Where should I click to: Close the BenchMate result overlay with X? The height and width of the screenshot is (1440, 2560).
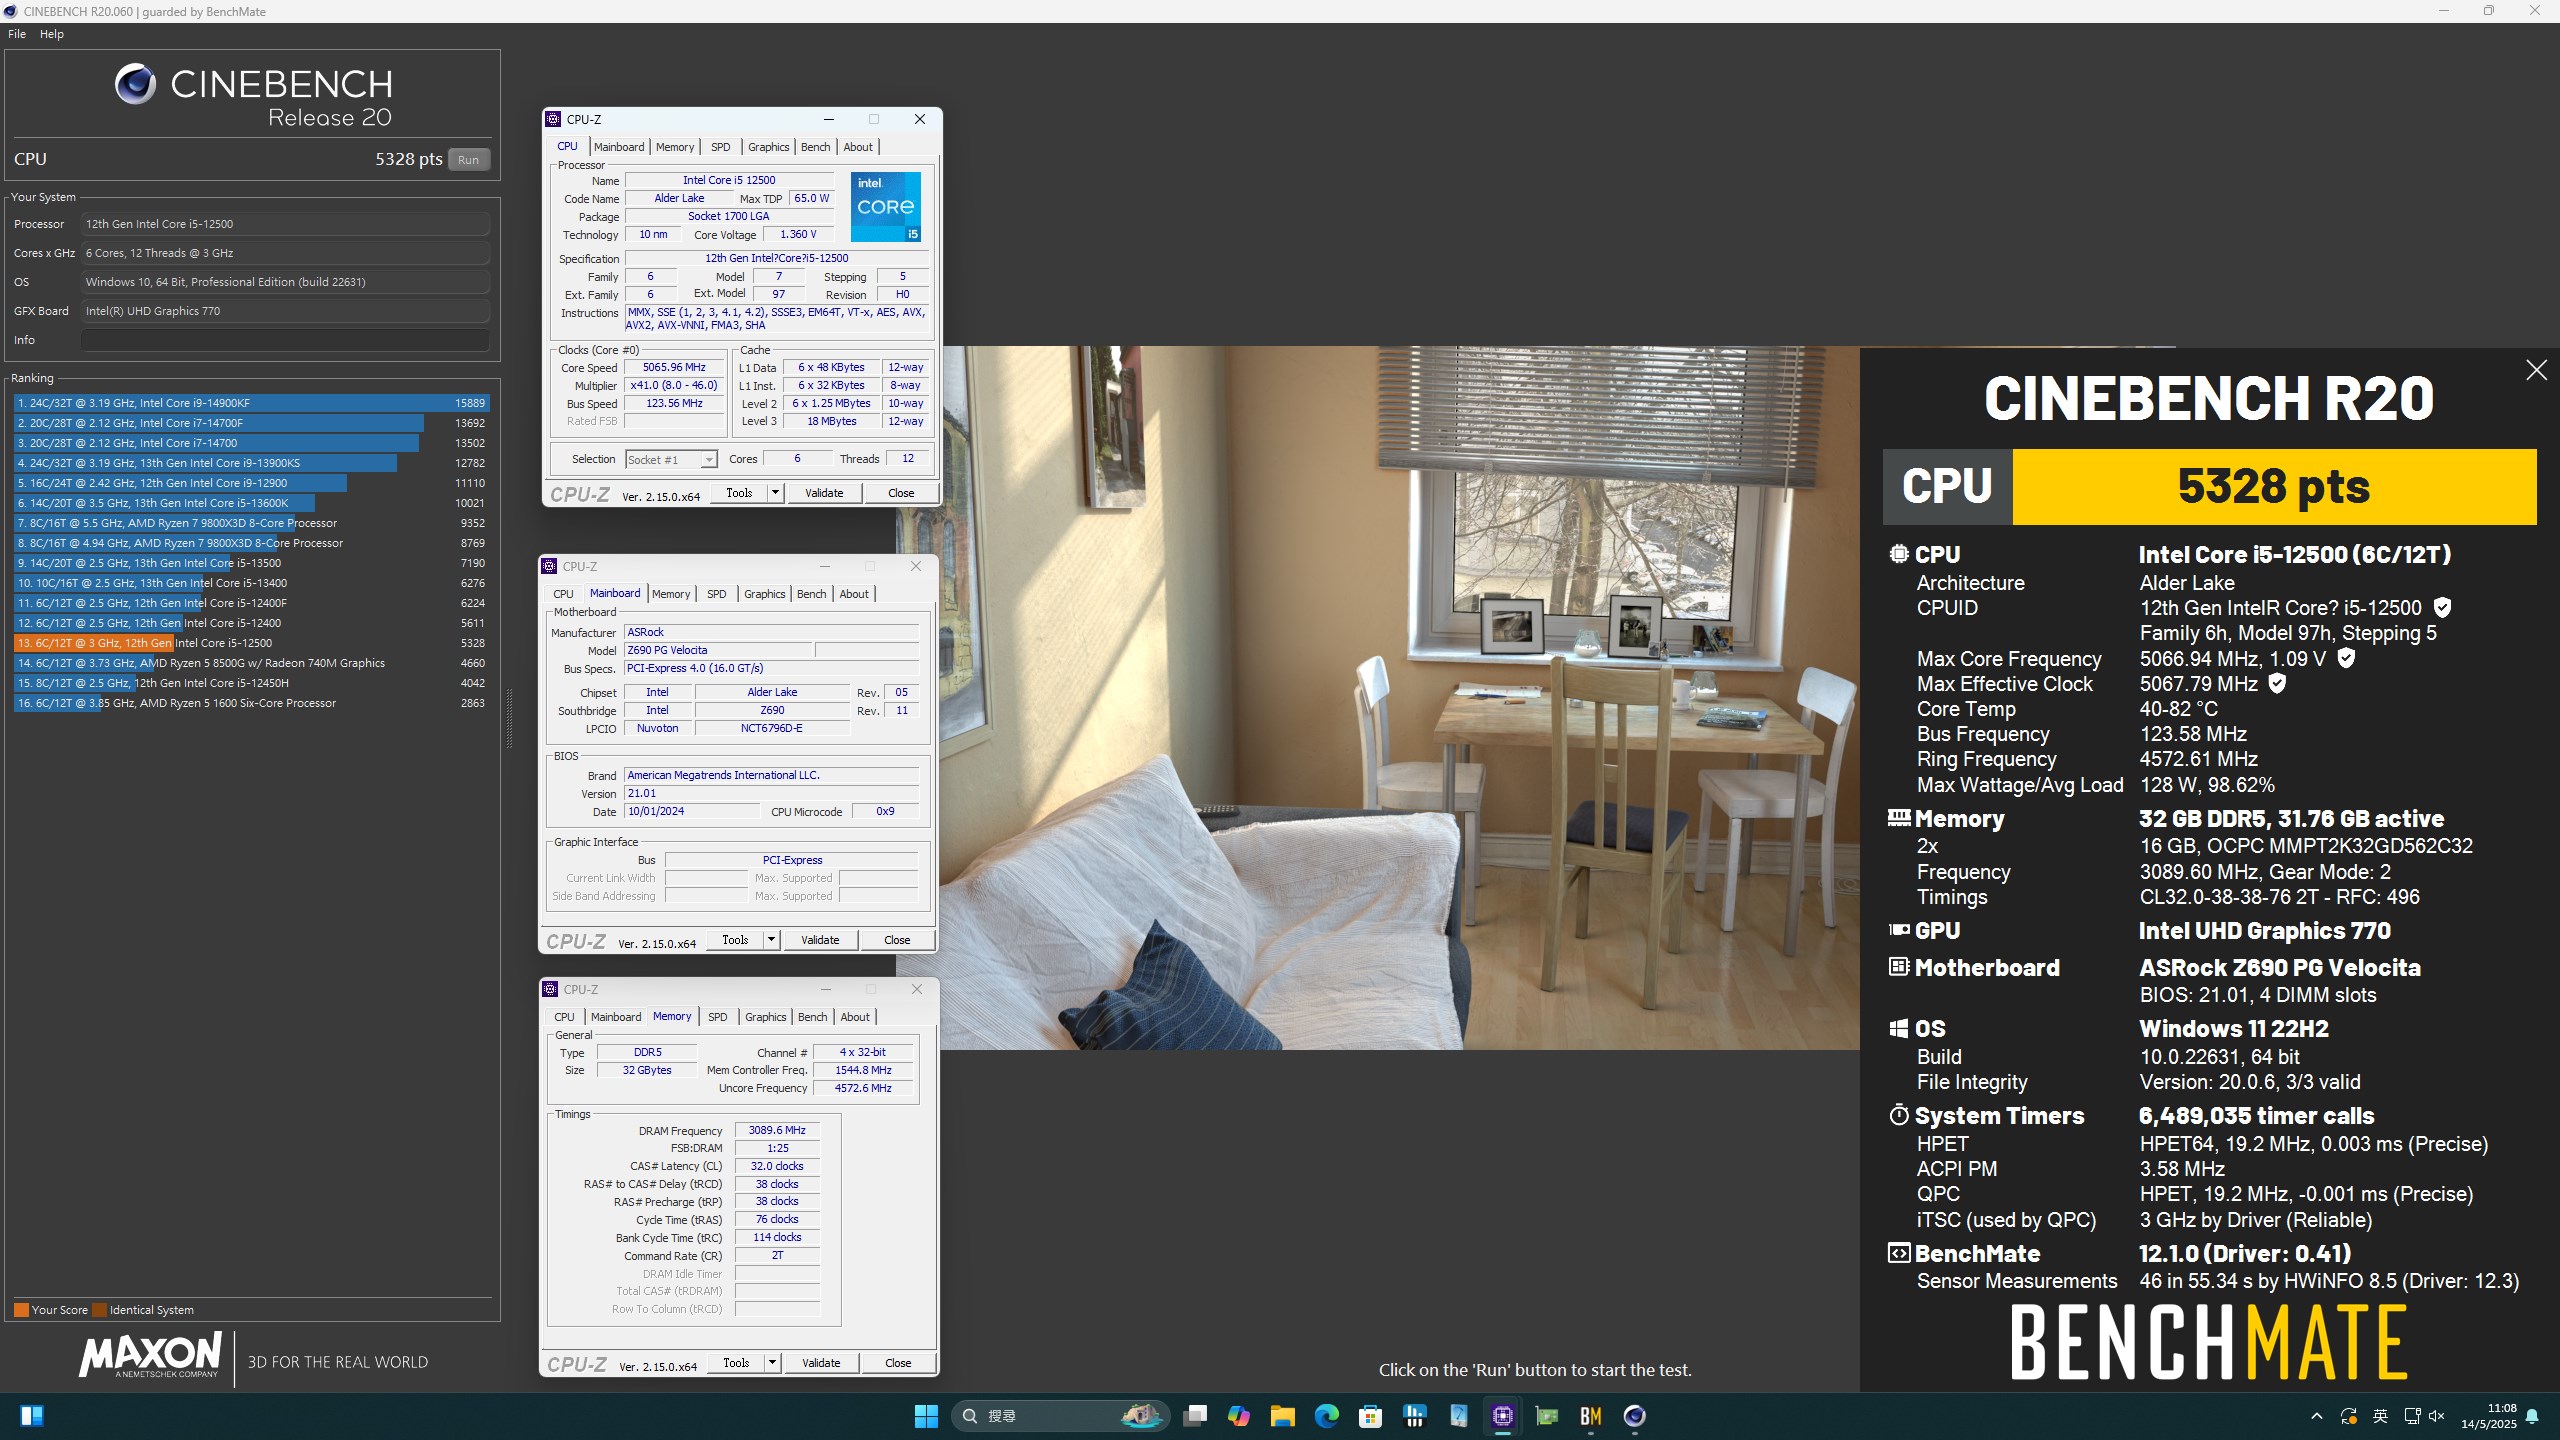pyautogui.click(x=2536, y=370)
